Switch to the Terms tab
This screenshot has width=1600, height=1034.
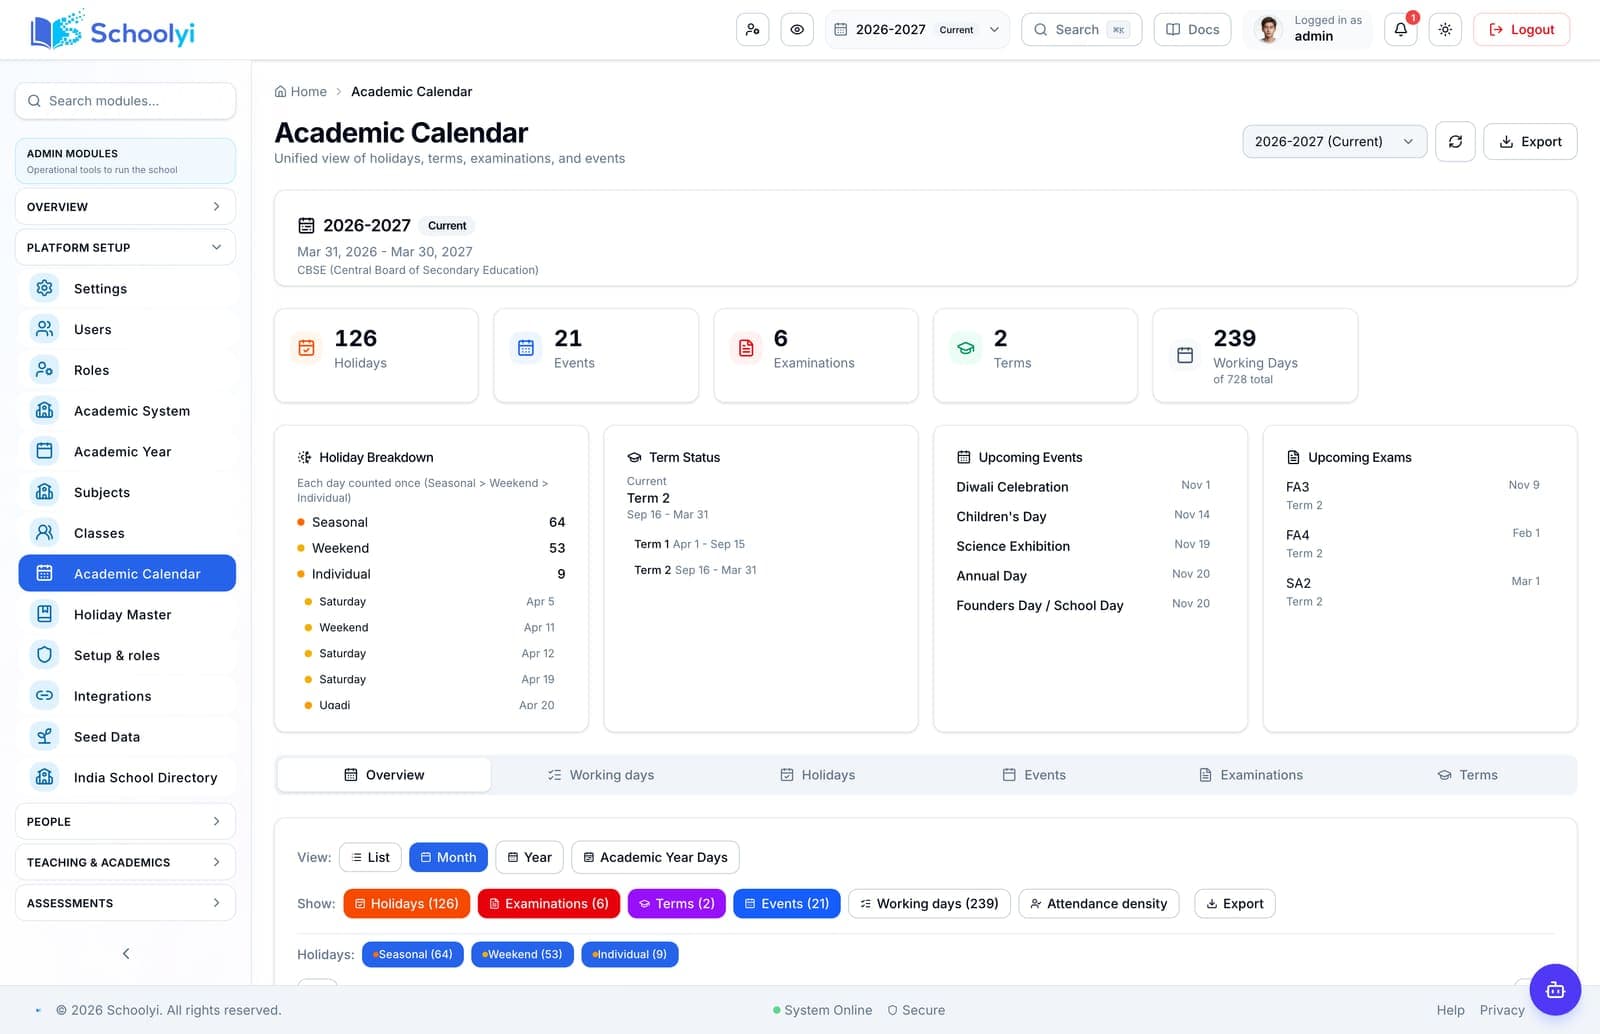(1467, 775)
